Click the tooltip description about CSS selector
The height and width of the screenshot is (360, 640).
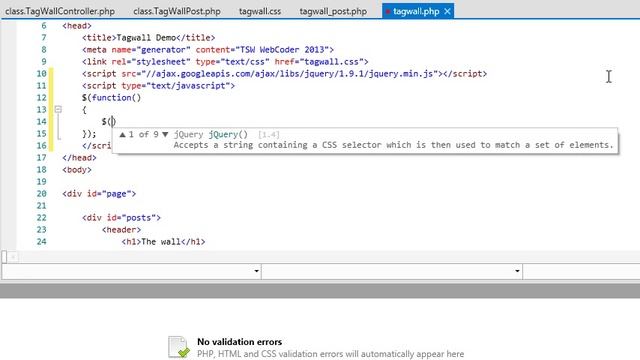[x=393, y=145]
